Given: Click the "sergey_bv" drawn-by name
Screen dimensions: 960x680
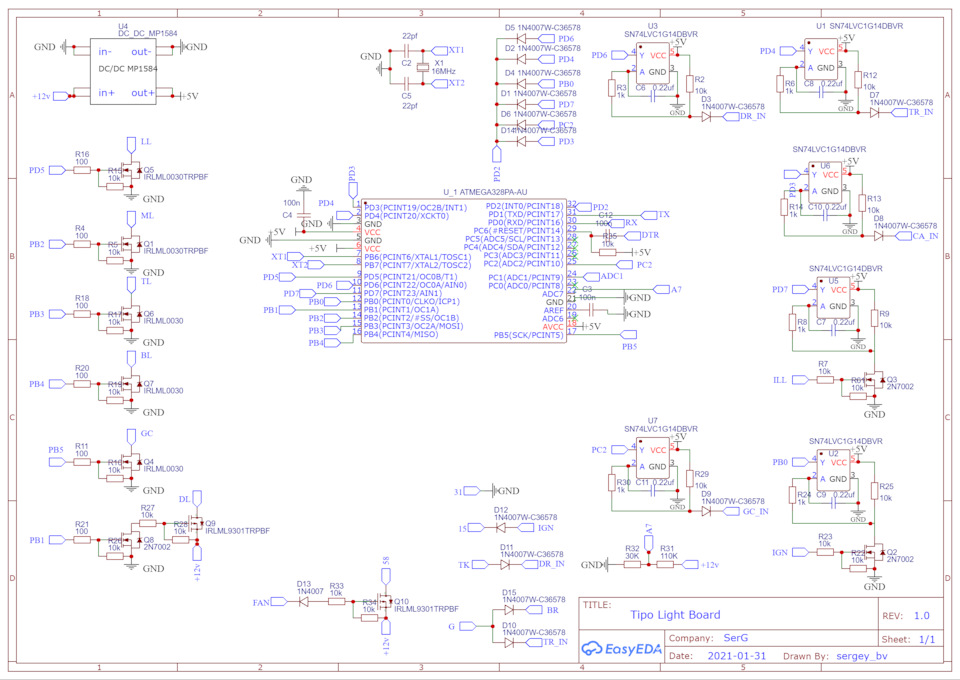Looking at the screenshot, I should pyautogui.click(x=861, y=656).
